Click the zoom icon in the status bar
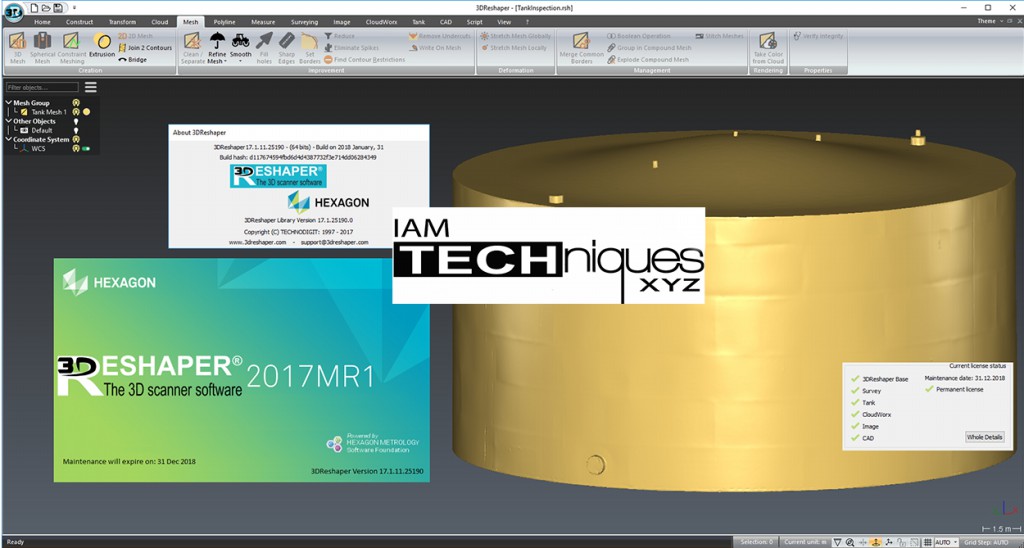 tap(850, 542)
